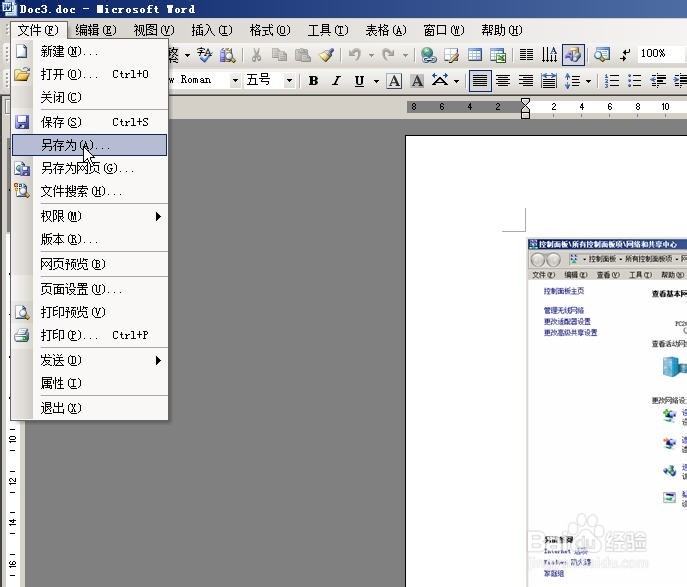Open the line spacing dropdown arrow
The height and width of the screenshot is (587, 687).
point(588,81)
